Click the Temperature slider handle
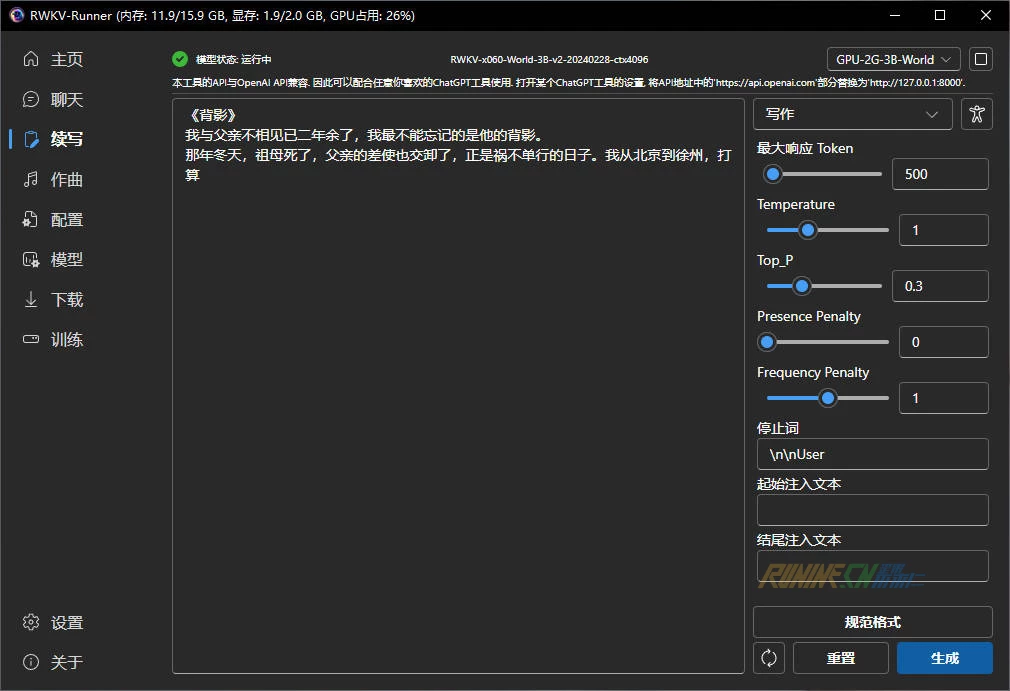The height and width of the screenshot is (691, 1010). coord(808,230)
